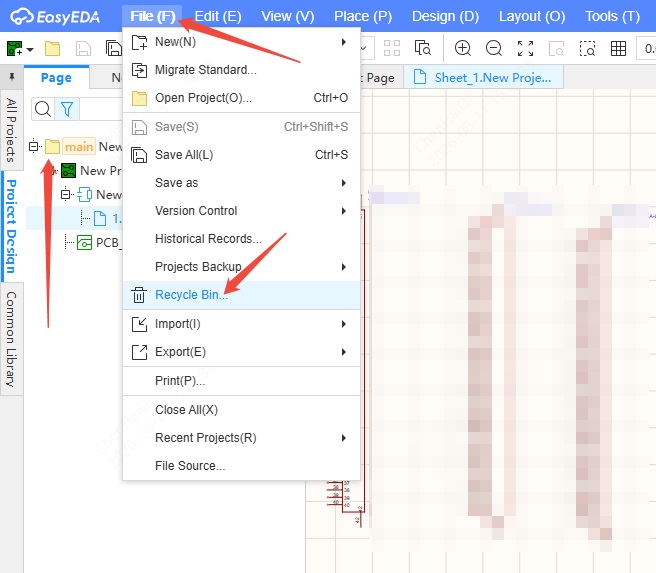
Task: Open the Edit (E) menu
Action: click(x=218, y=16)
